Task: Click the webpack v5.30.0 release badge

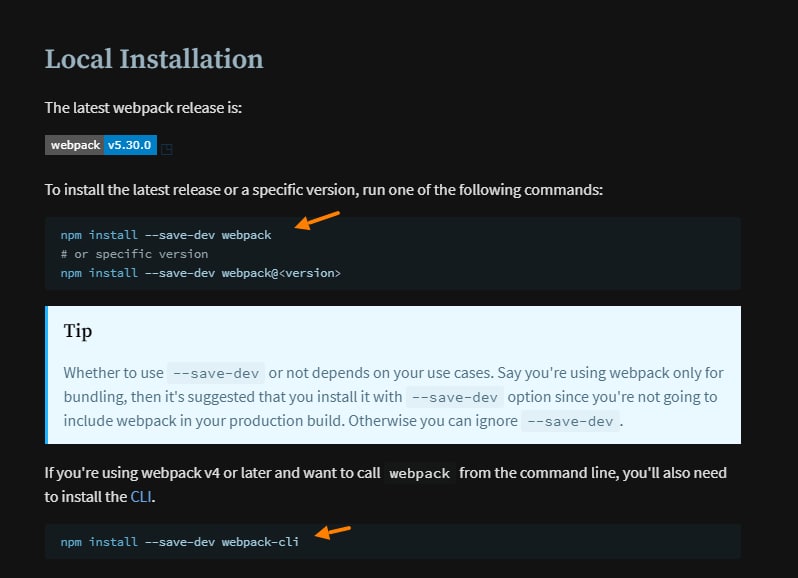Action: pyautogui.click(x=101, y=145)
